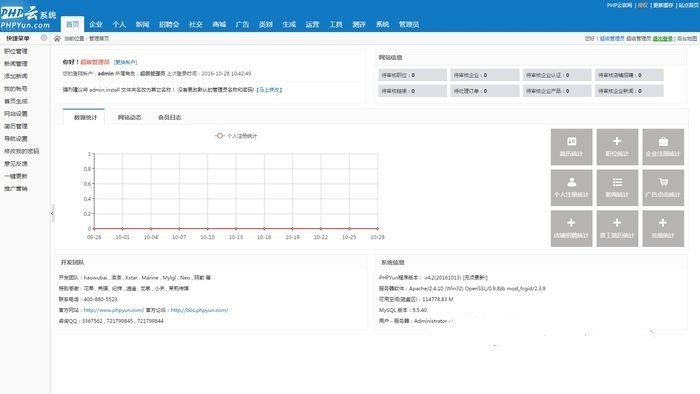Open 简历管理 in the quick menu
The height and width of the screenshot is (394, 700).
pos(16,126)
